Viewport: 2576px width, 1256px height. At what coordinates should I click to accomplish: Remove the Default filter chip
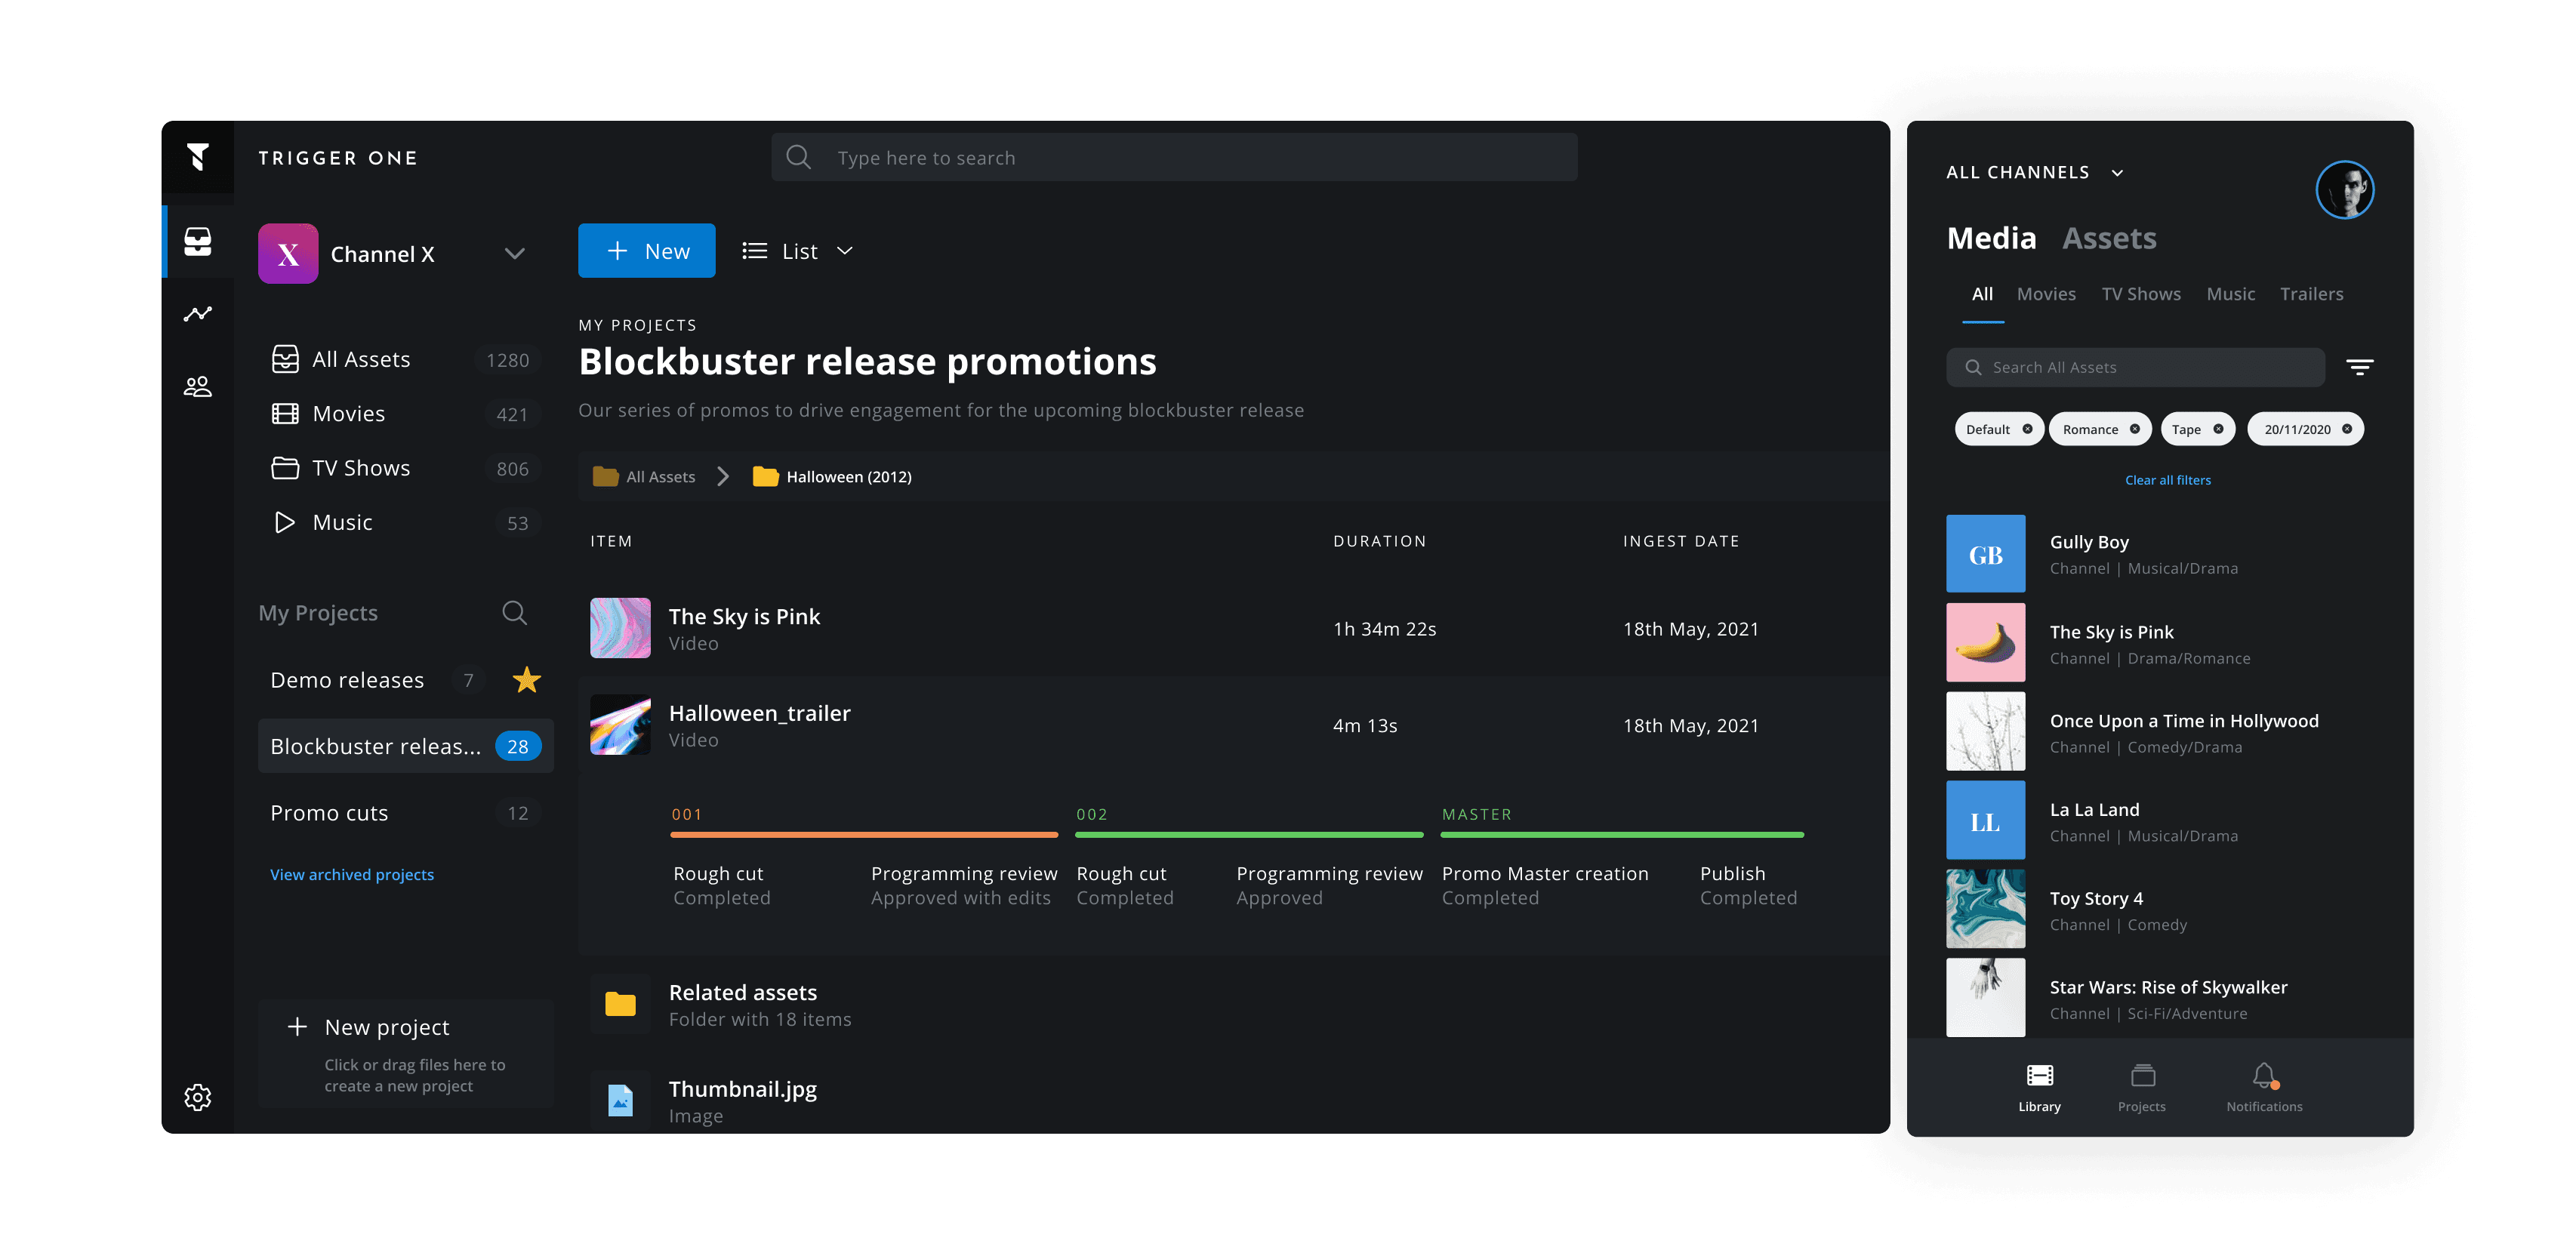tap(2027, 429)
